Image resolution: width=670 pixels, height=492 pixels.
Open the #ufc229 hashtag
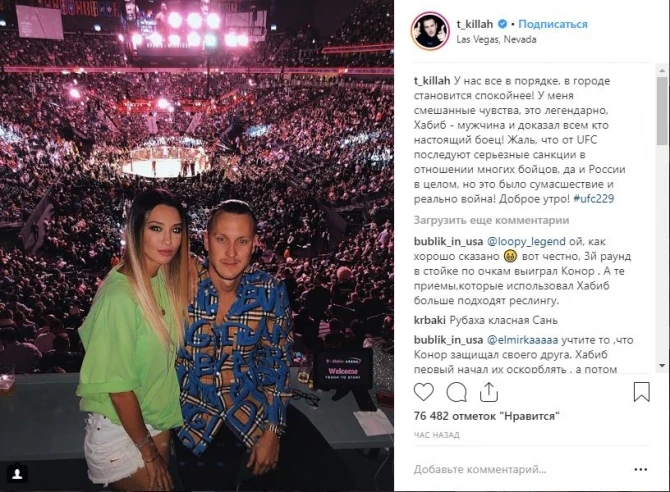point(594,199)
